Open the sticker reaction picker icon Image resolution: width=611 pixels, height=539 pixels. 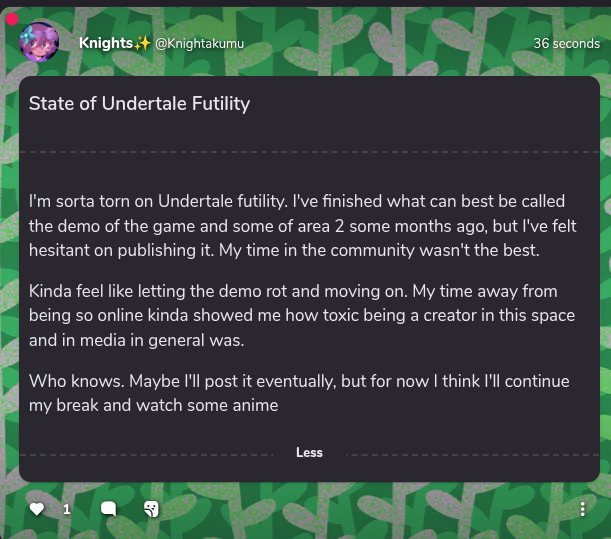[x=150, y=509]
